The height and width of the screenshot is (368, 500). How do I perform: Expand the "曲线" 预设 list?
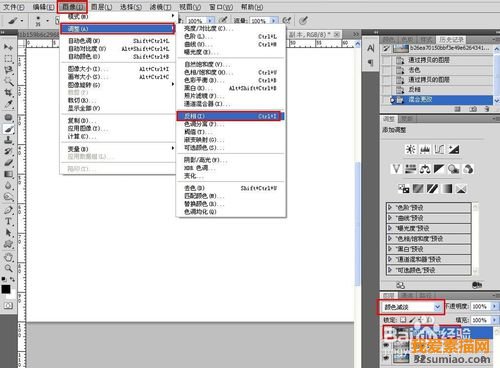pos(390,218)
